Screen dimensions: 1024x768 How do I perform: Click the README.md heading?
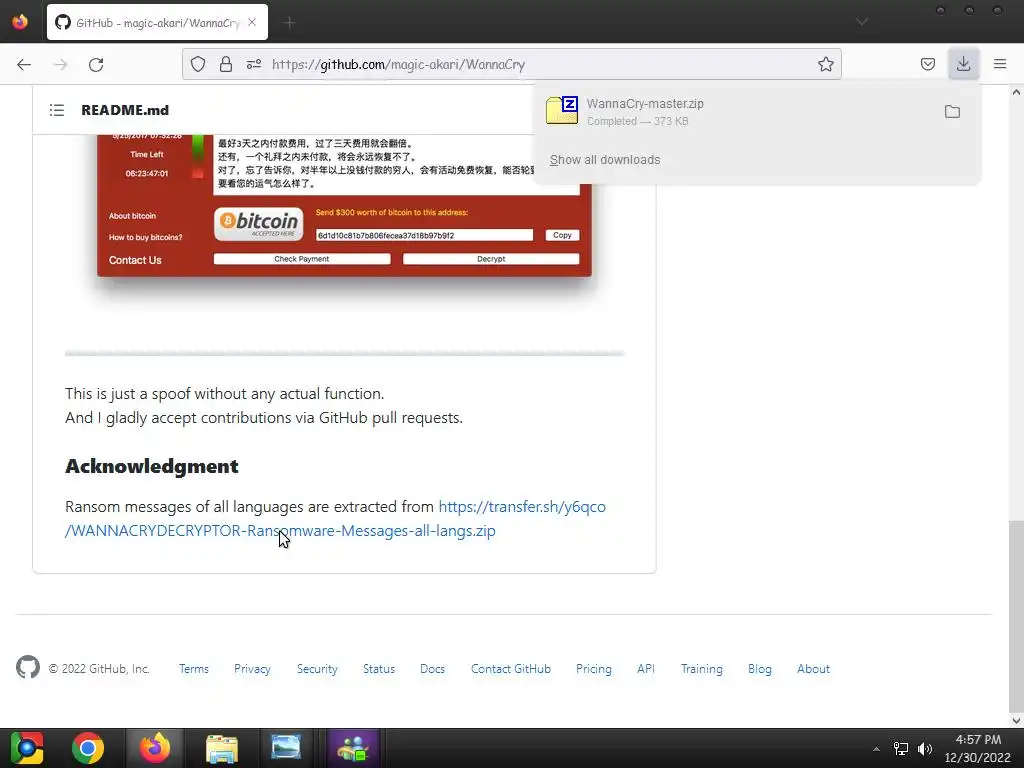[125, 110]
